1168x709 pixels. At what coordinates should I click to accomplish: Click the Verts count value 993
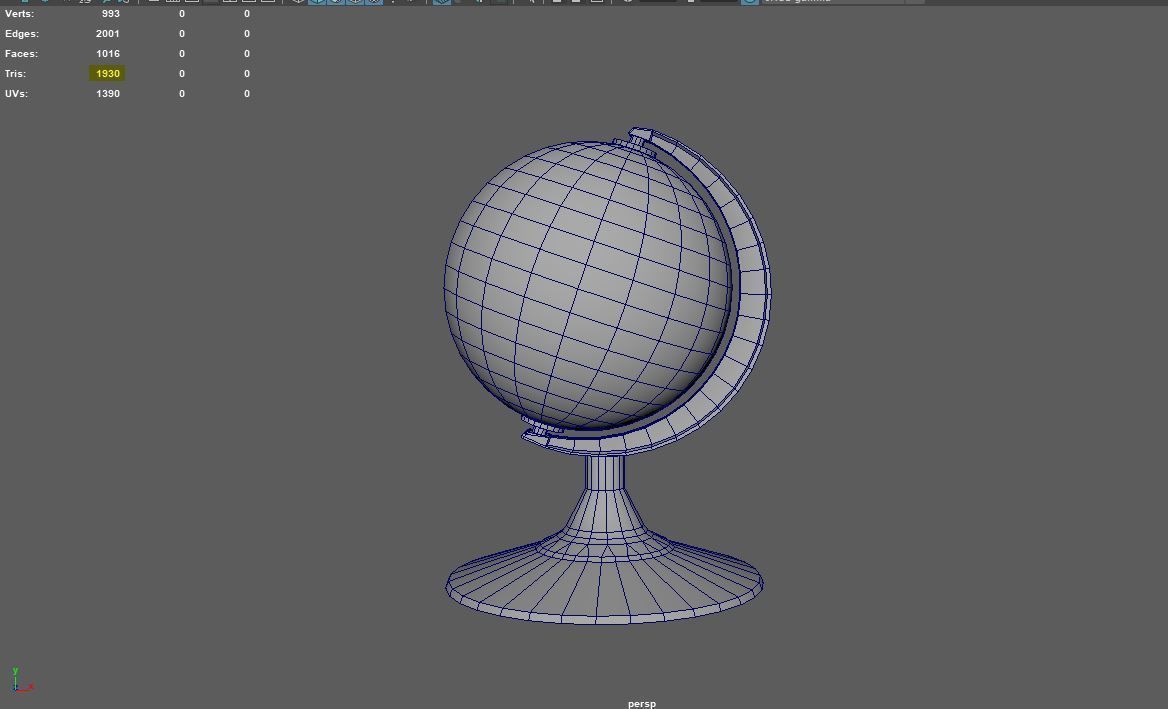110,13
